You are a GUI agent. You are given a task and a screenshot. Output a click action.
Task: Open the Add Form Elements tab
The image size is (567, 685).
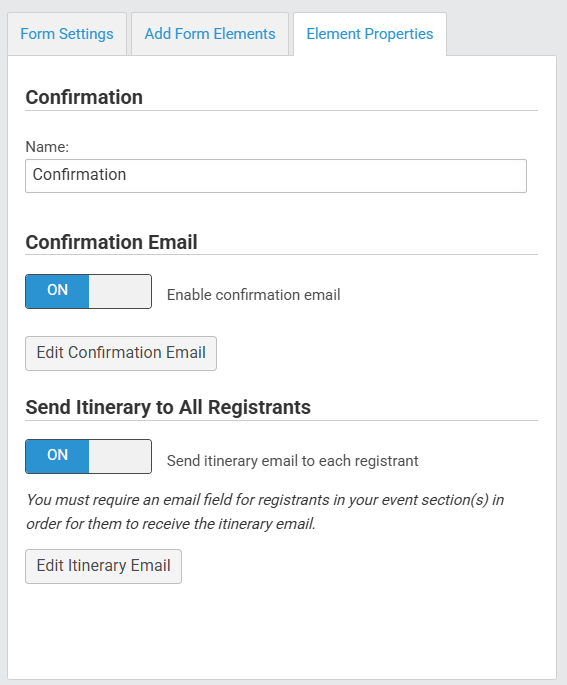[210, 34]
